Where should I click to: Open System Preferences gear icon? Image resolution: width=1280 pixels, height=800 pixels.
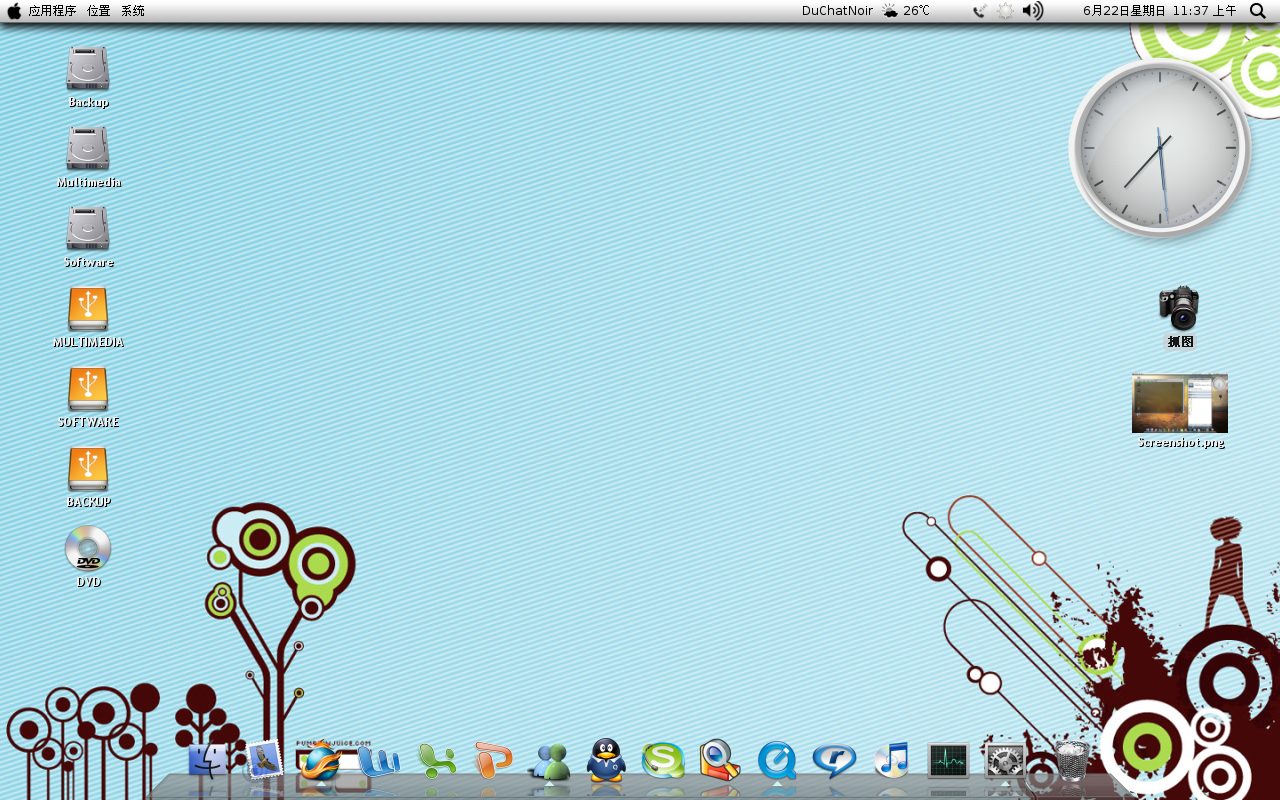pos(1005,761)
